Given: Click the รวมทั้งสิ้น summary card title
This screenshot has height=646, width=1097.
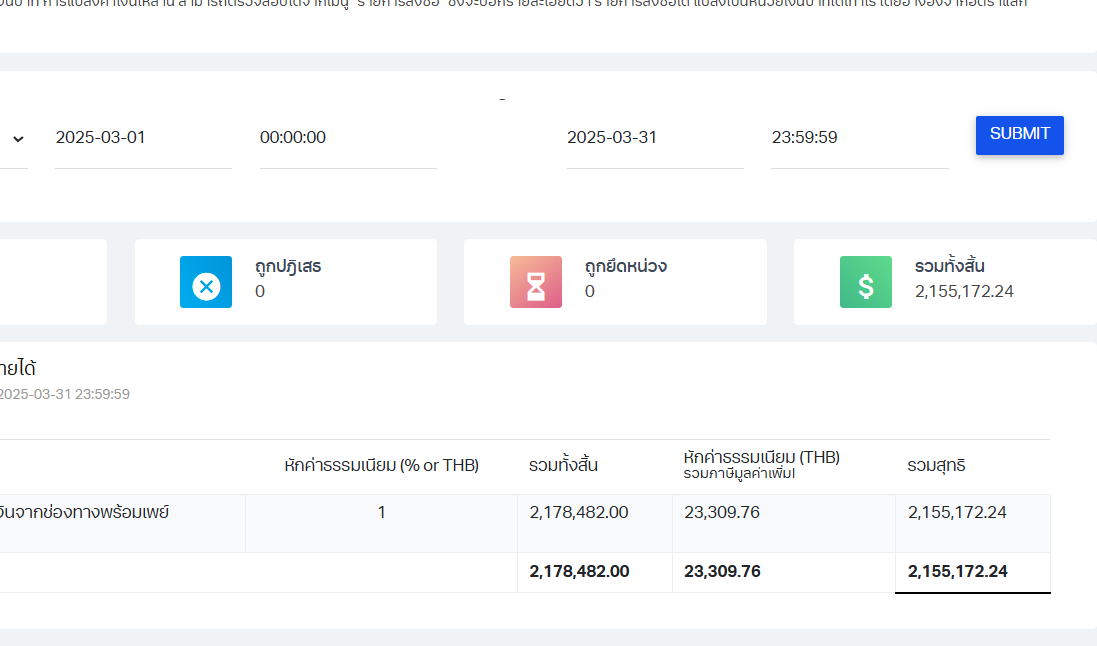Looking at the screenshot, I should tap(949, 267).
